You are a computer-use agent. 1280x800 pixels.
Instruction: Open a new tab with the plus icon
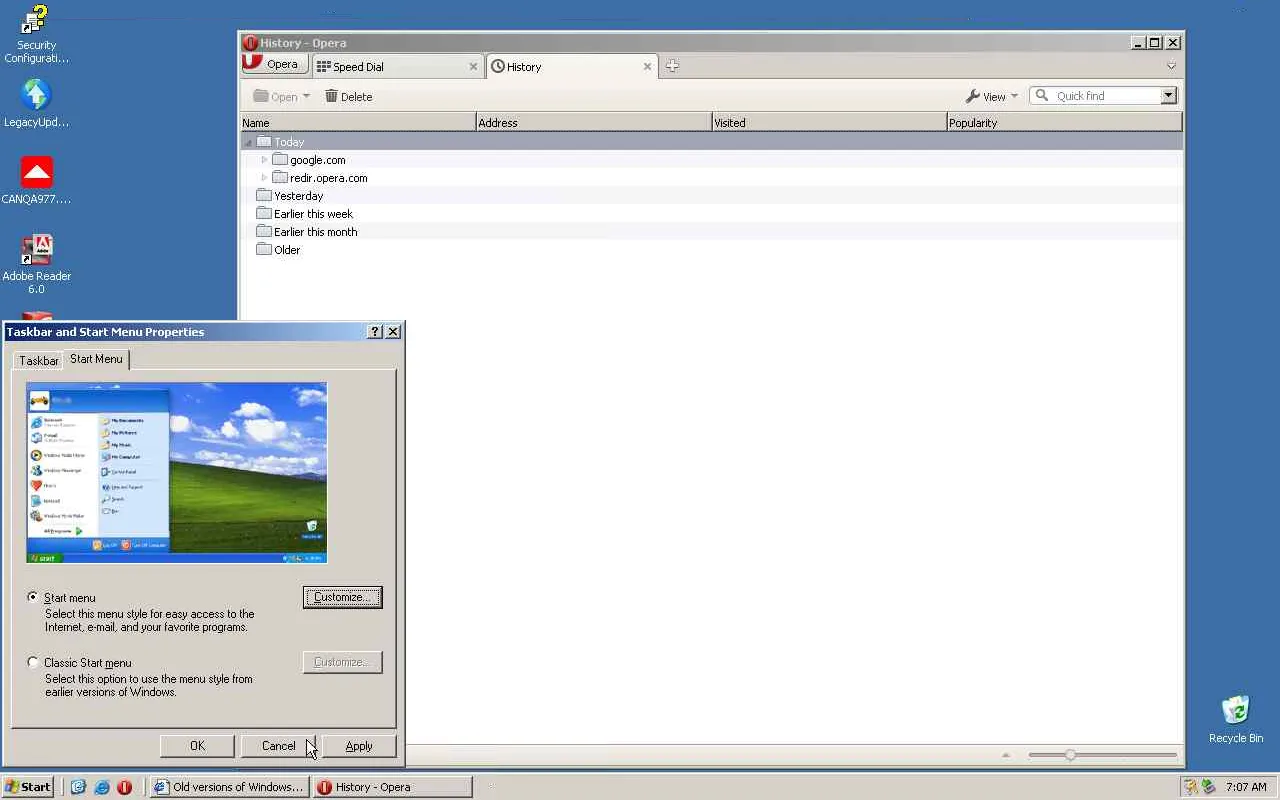click(672, 66)
